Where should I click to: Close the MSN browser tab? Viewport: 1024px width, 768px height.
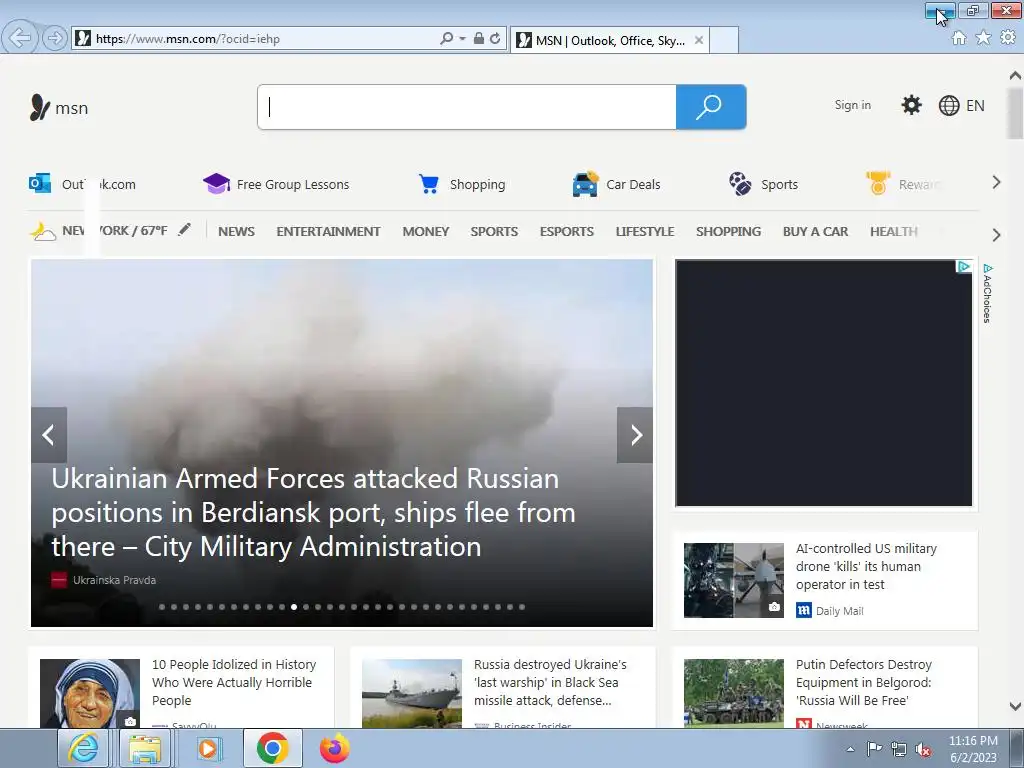[x=699, y=40]
